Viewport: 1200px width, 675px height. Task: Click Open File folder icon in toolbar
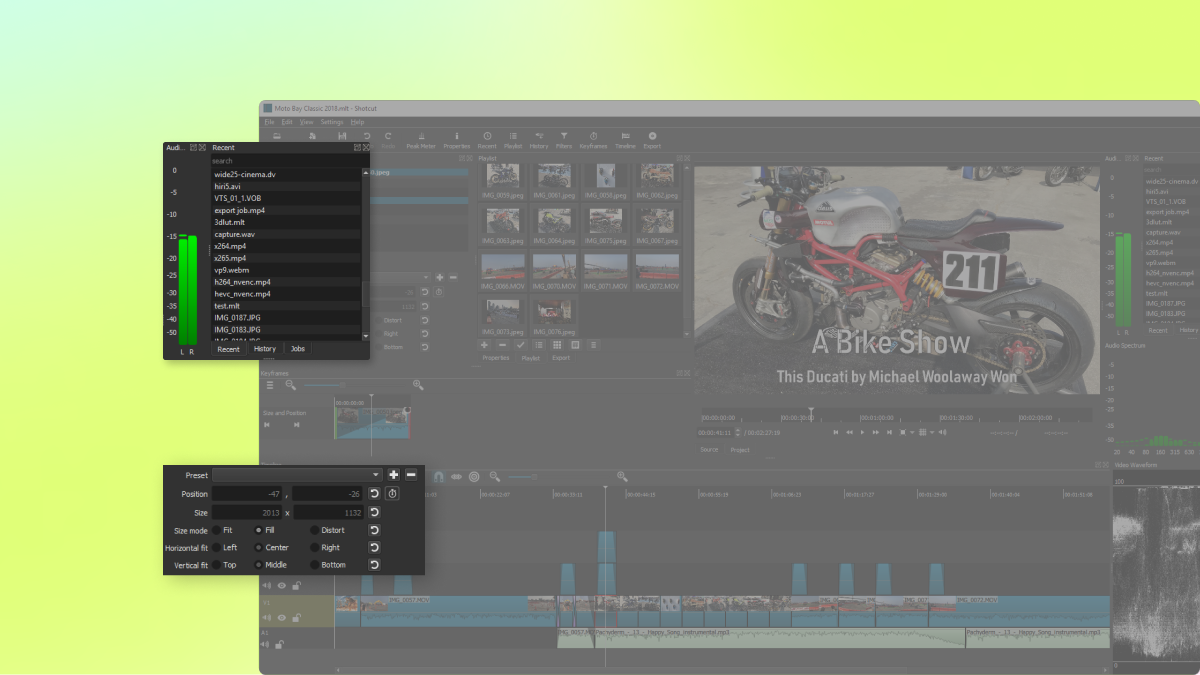(x=277, y=136)
